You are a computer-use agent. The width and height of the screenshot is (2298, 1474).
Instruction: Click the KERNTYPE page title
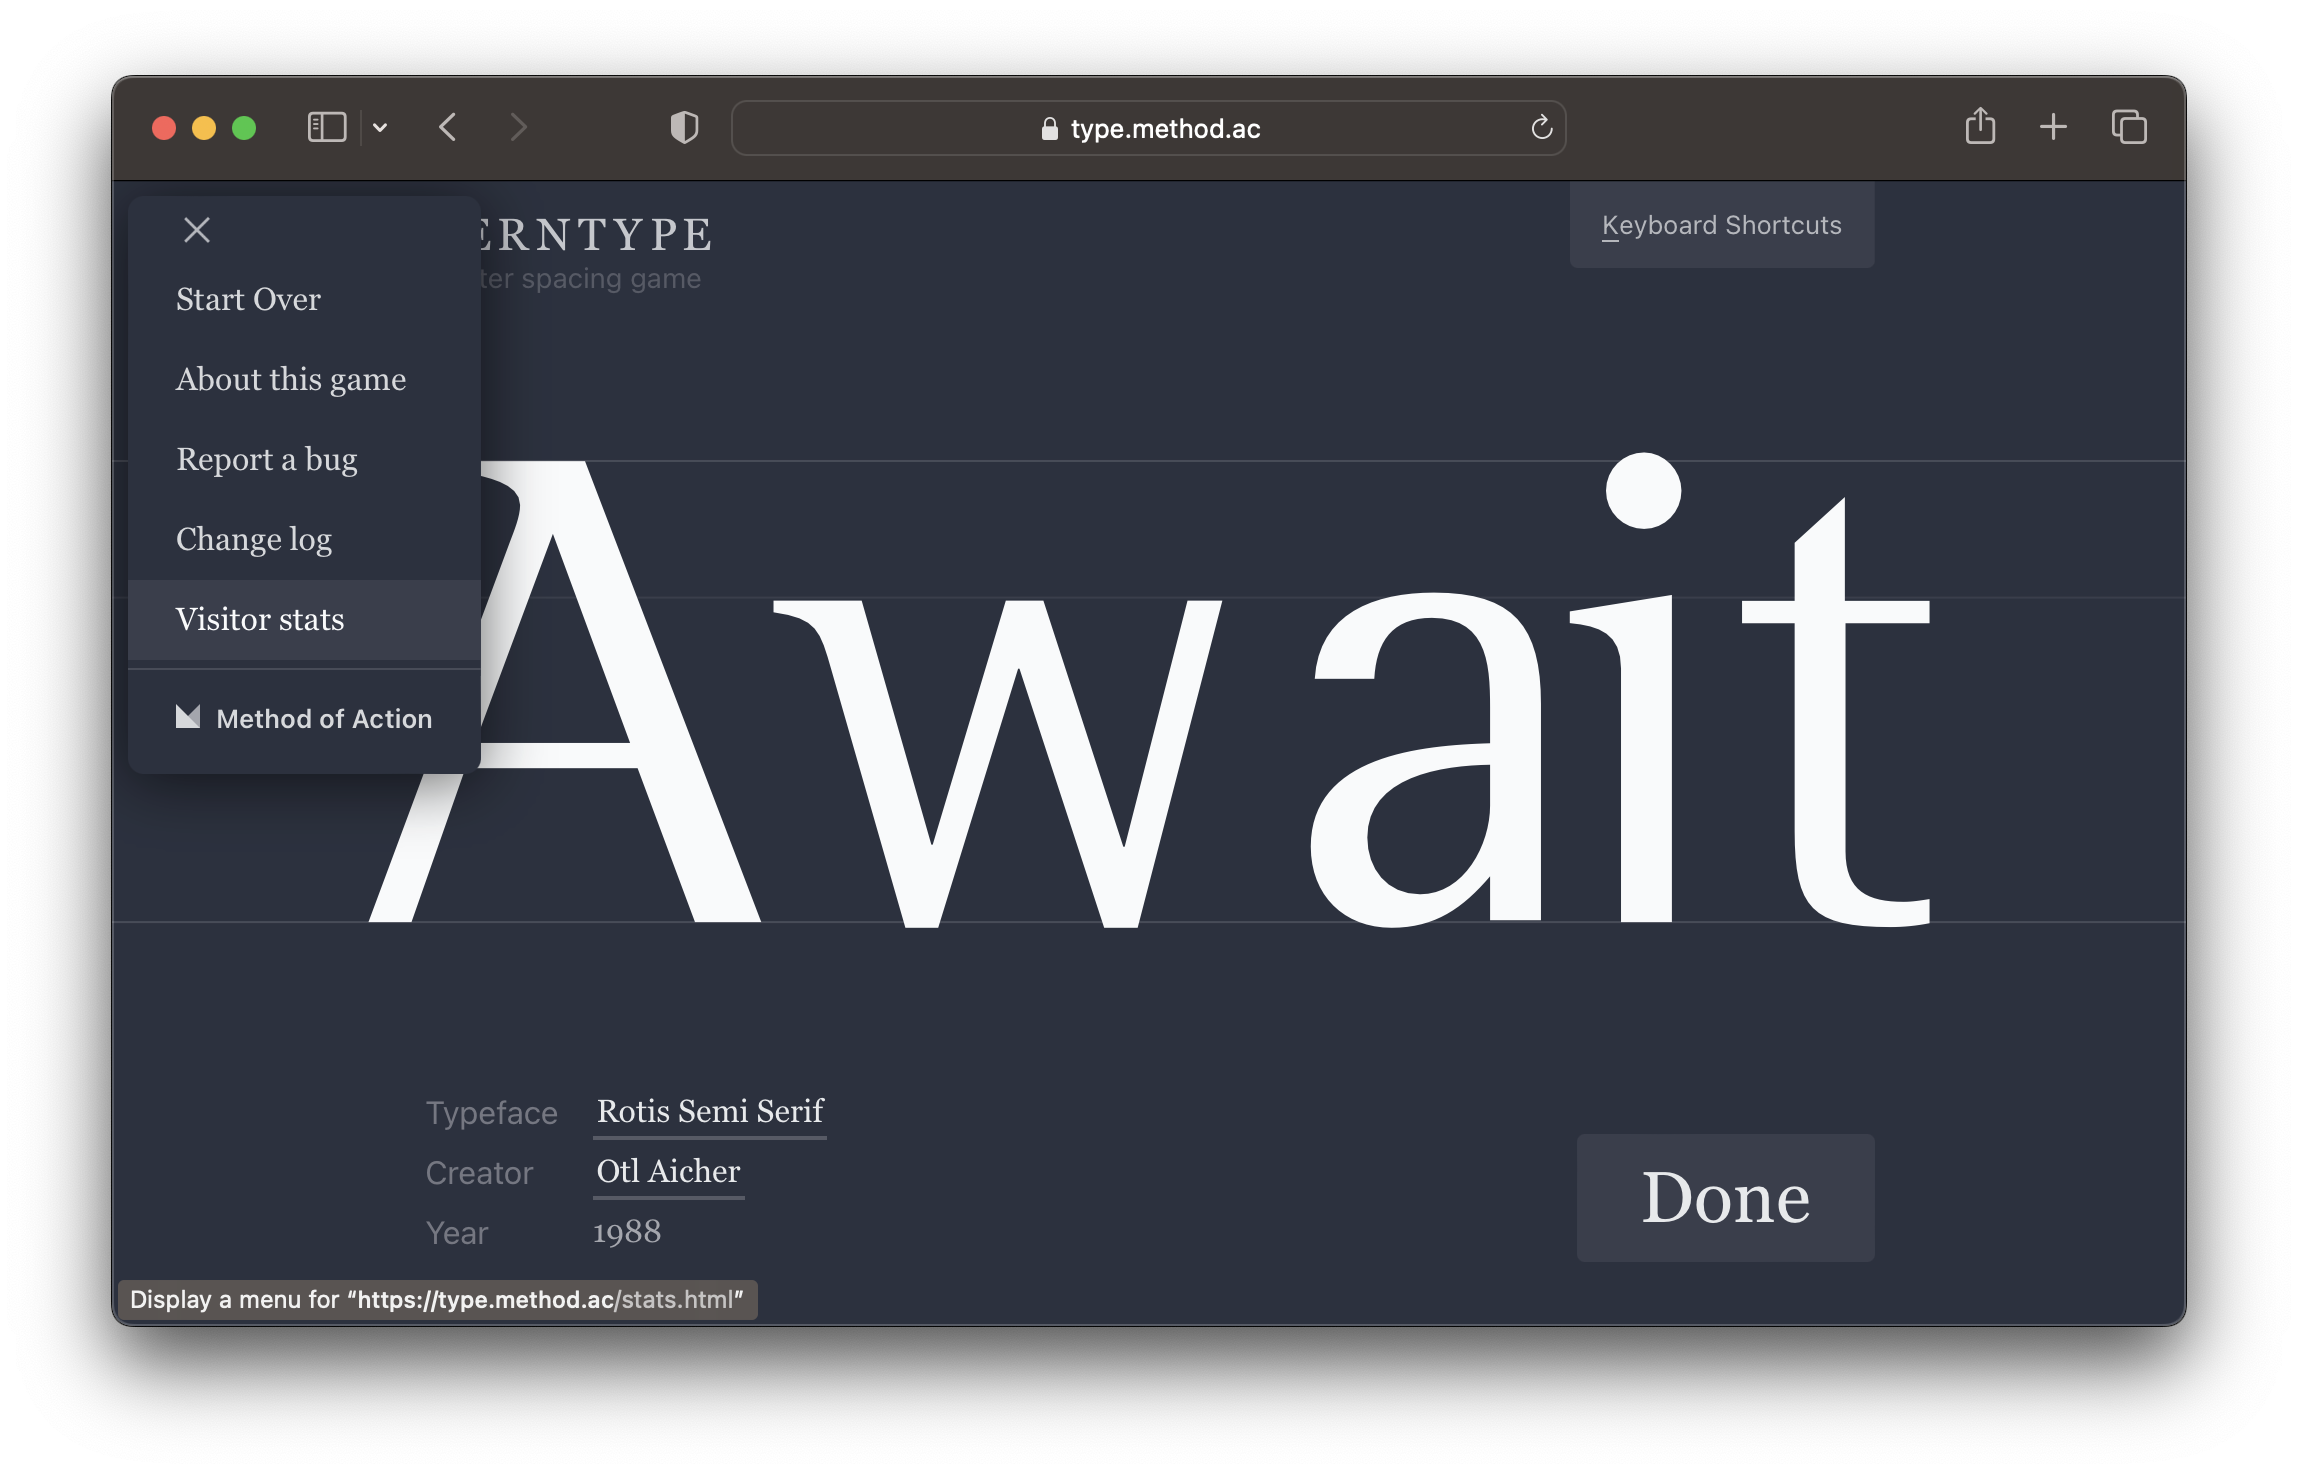596,235
